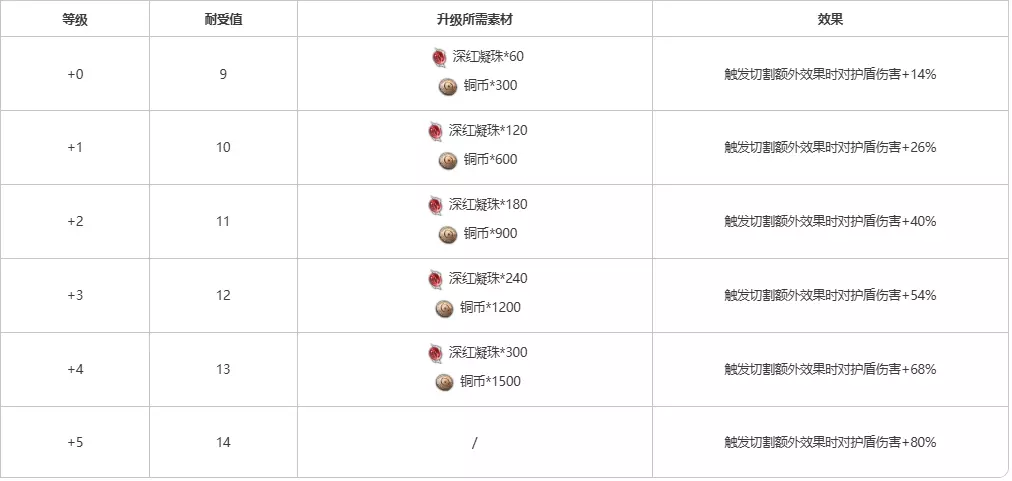This screenshot has width=1012, height=481.
Task: Click the 效果 column header
Action: pos(830,19)
